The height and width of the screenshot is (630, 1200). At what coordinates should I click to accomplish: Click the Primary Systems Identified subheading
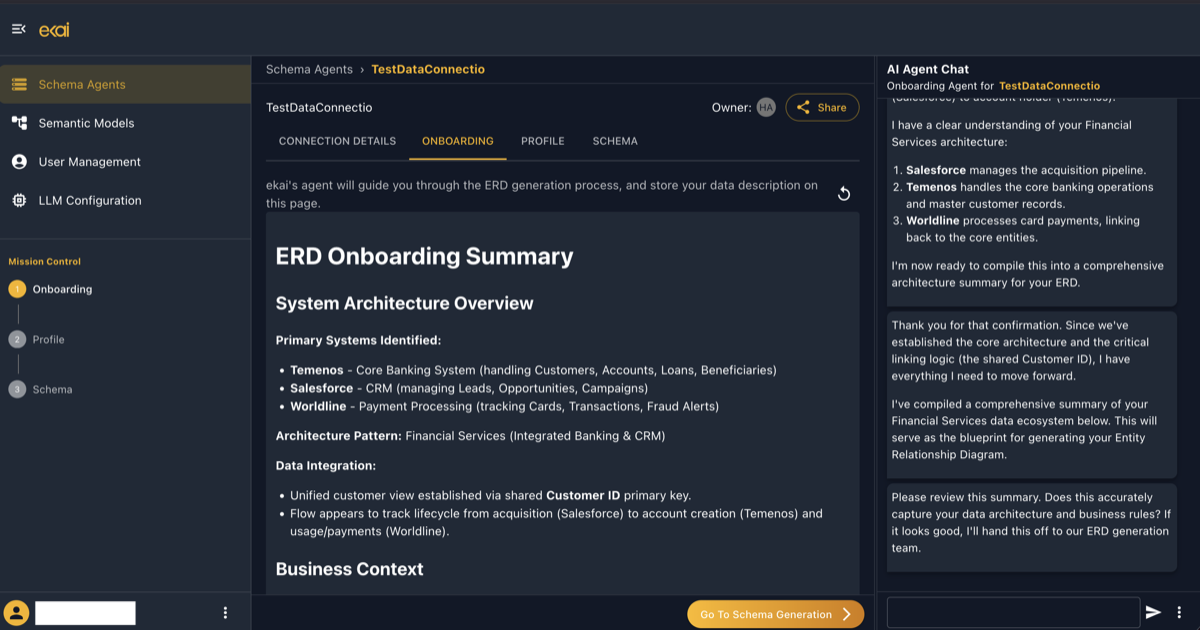tap(358, 340)
